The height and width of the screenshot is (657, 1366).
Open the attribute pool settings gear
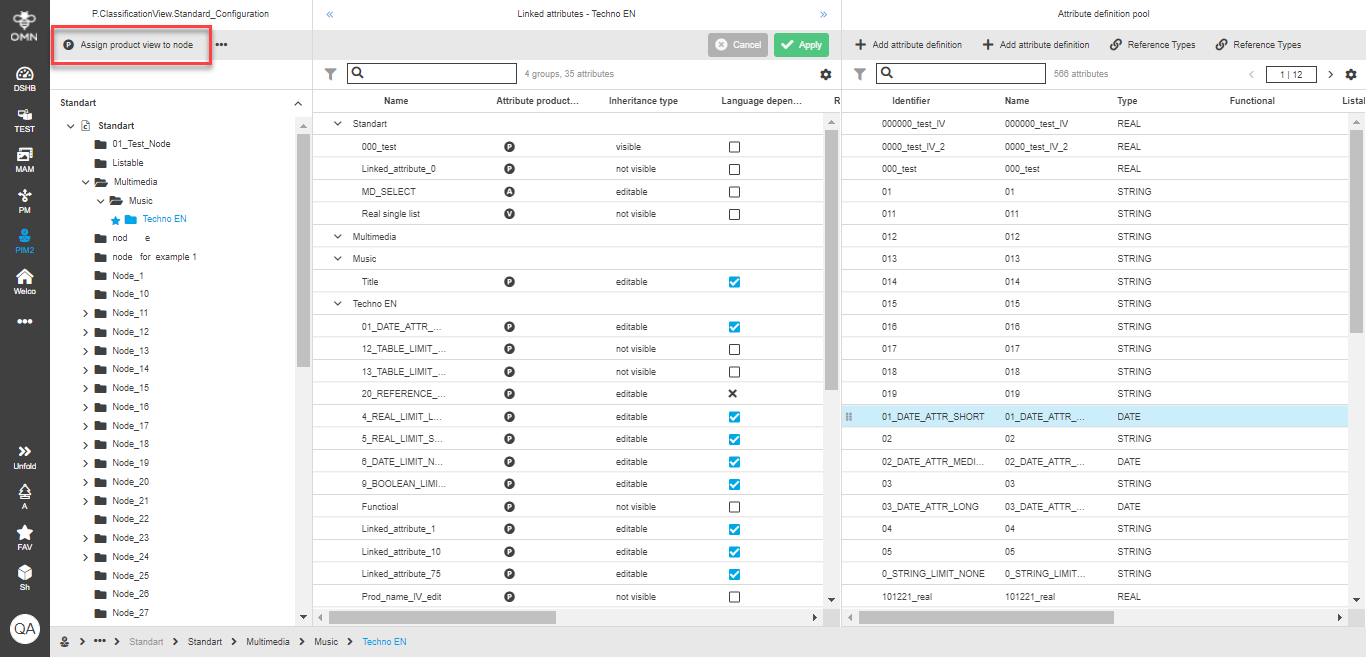pos(1352,73)
